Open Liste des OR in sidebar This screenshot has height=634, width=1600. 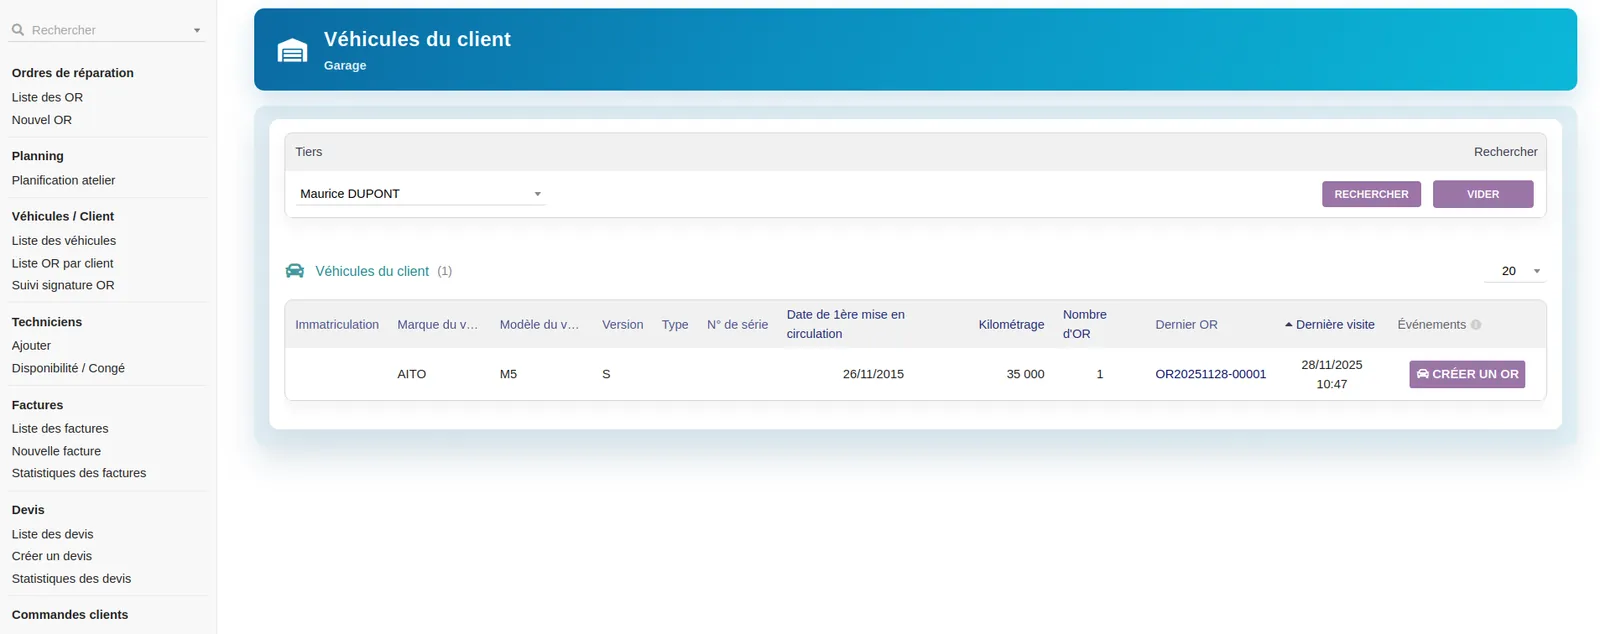[47, 97]
